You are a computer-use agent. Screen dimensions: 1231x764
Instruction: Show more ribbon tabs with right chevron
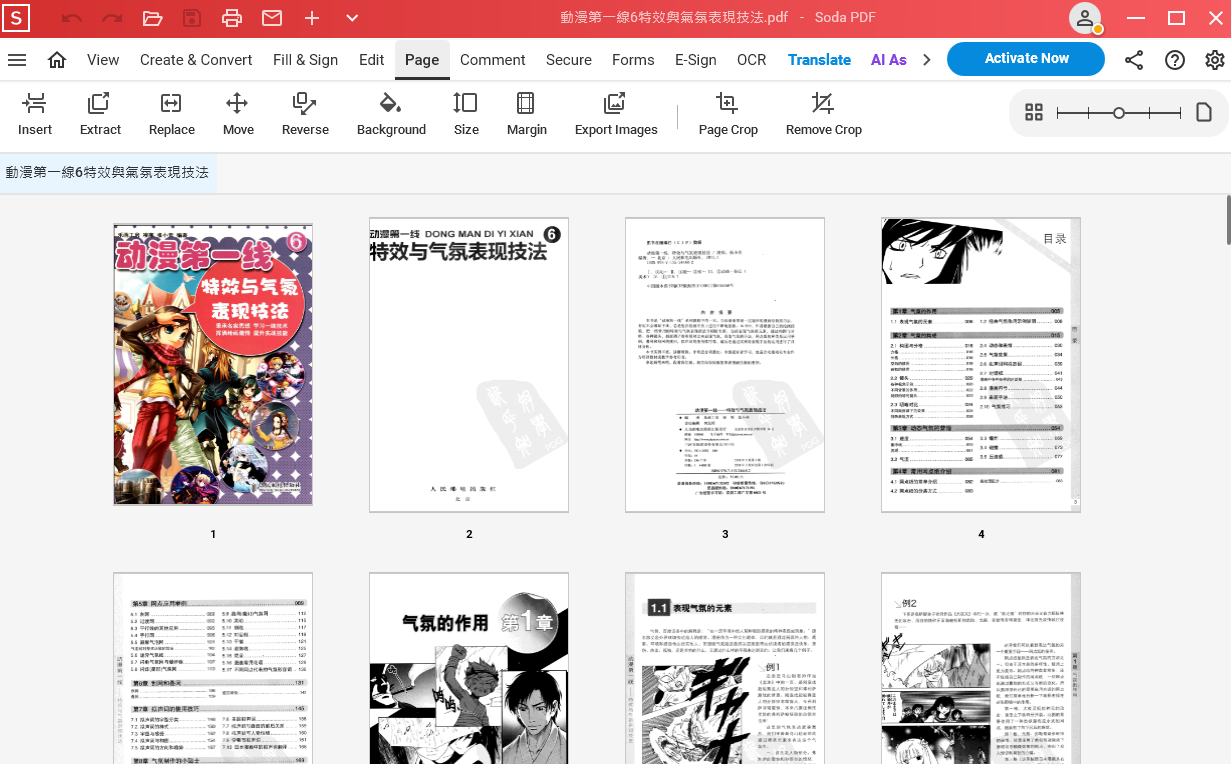(927, 60)
